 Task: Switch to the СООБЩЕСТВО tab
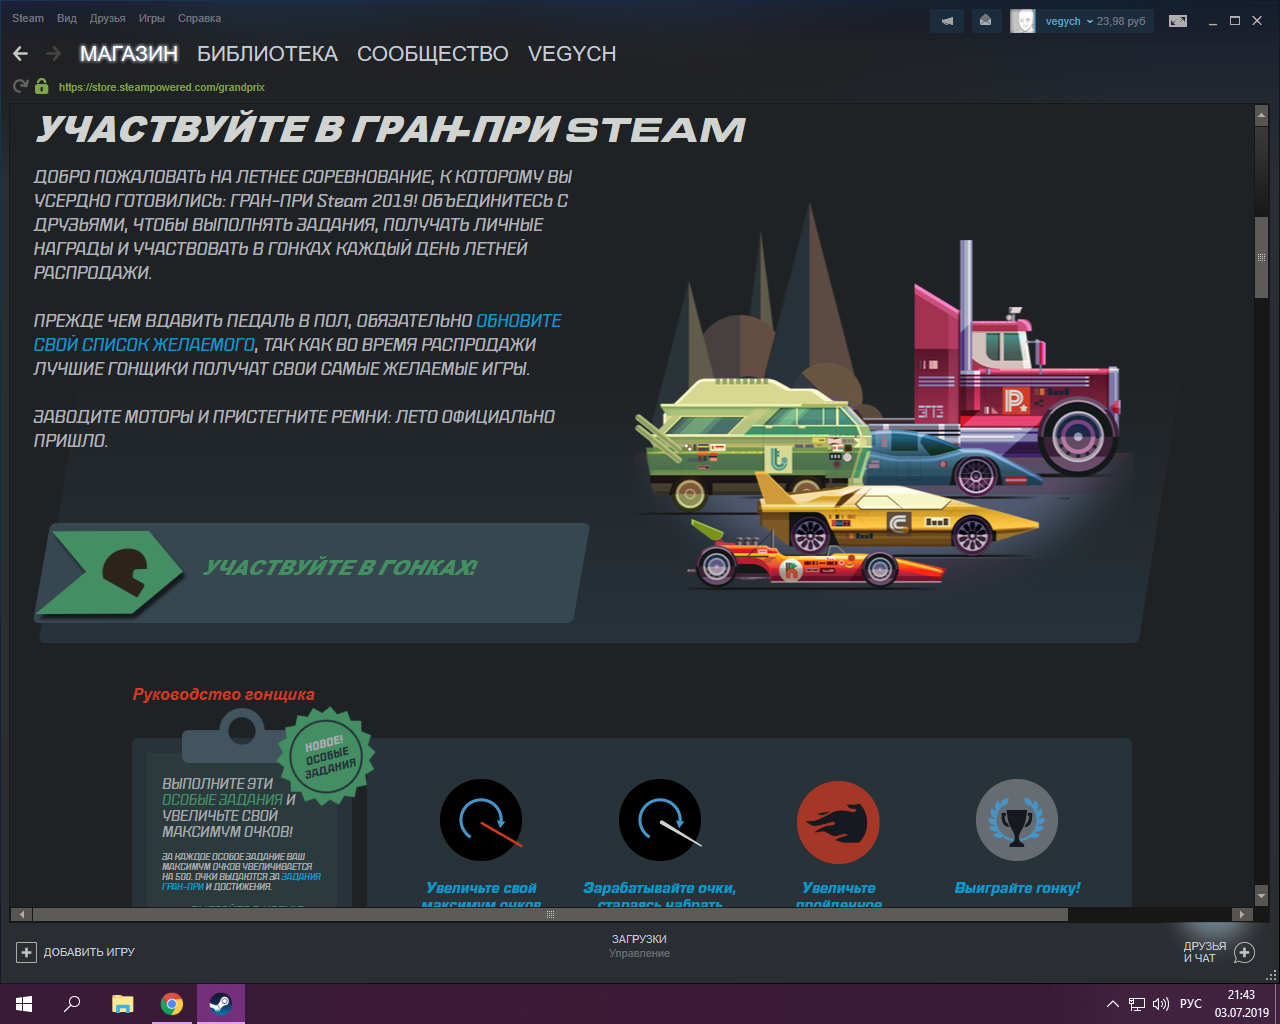tap(433, 54)
